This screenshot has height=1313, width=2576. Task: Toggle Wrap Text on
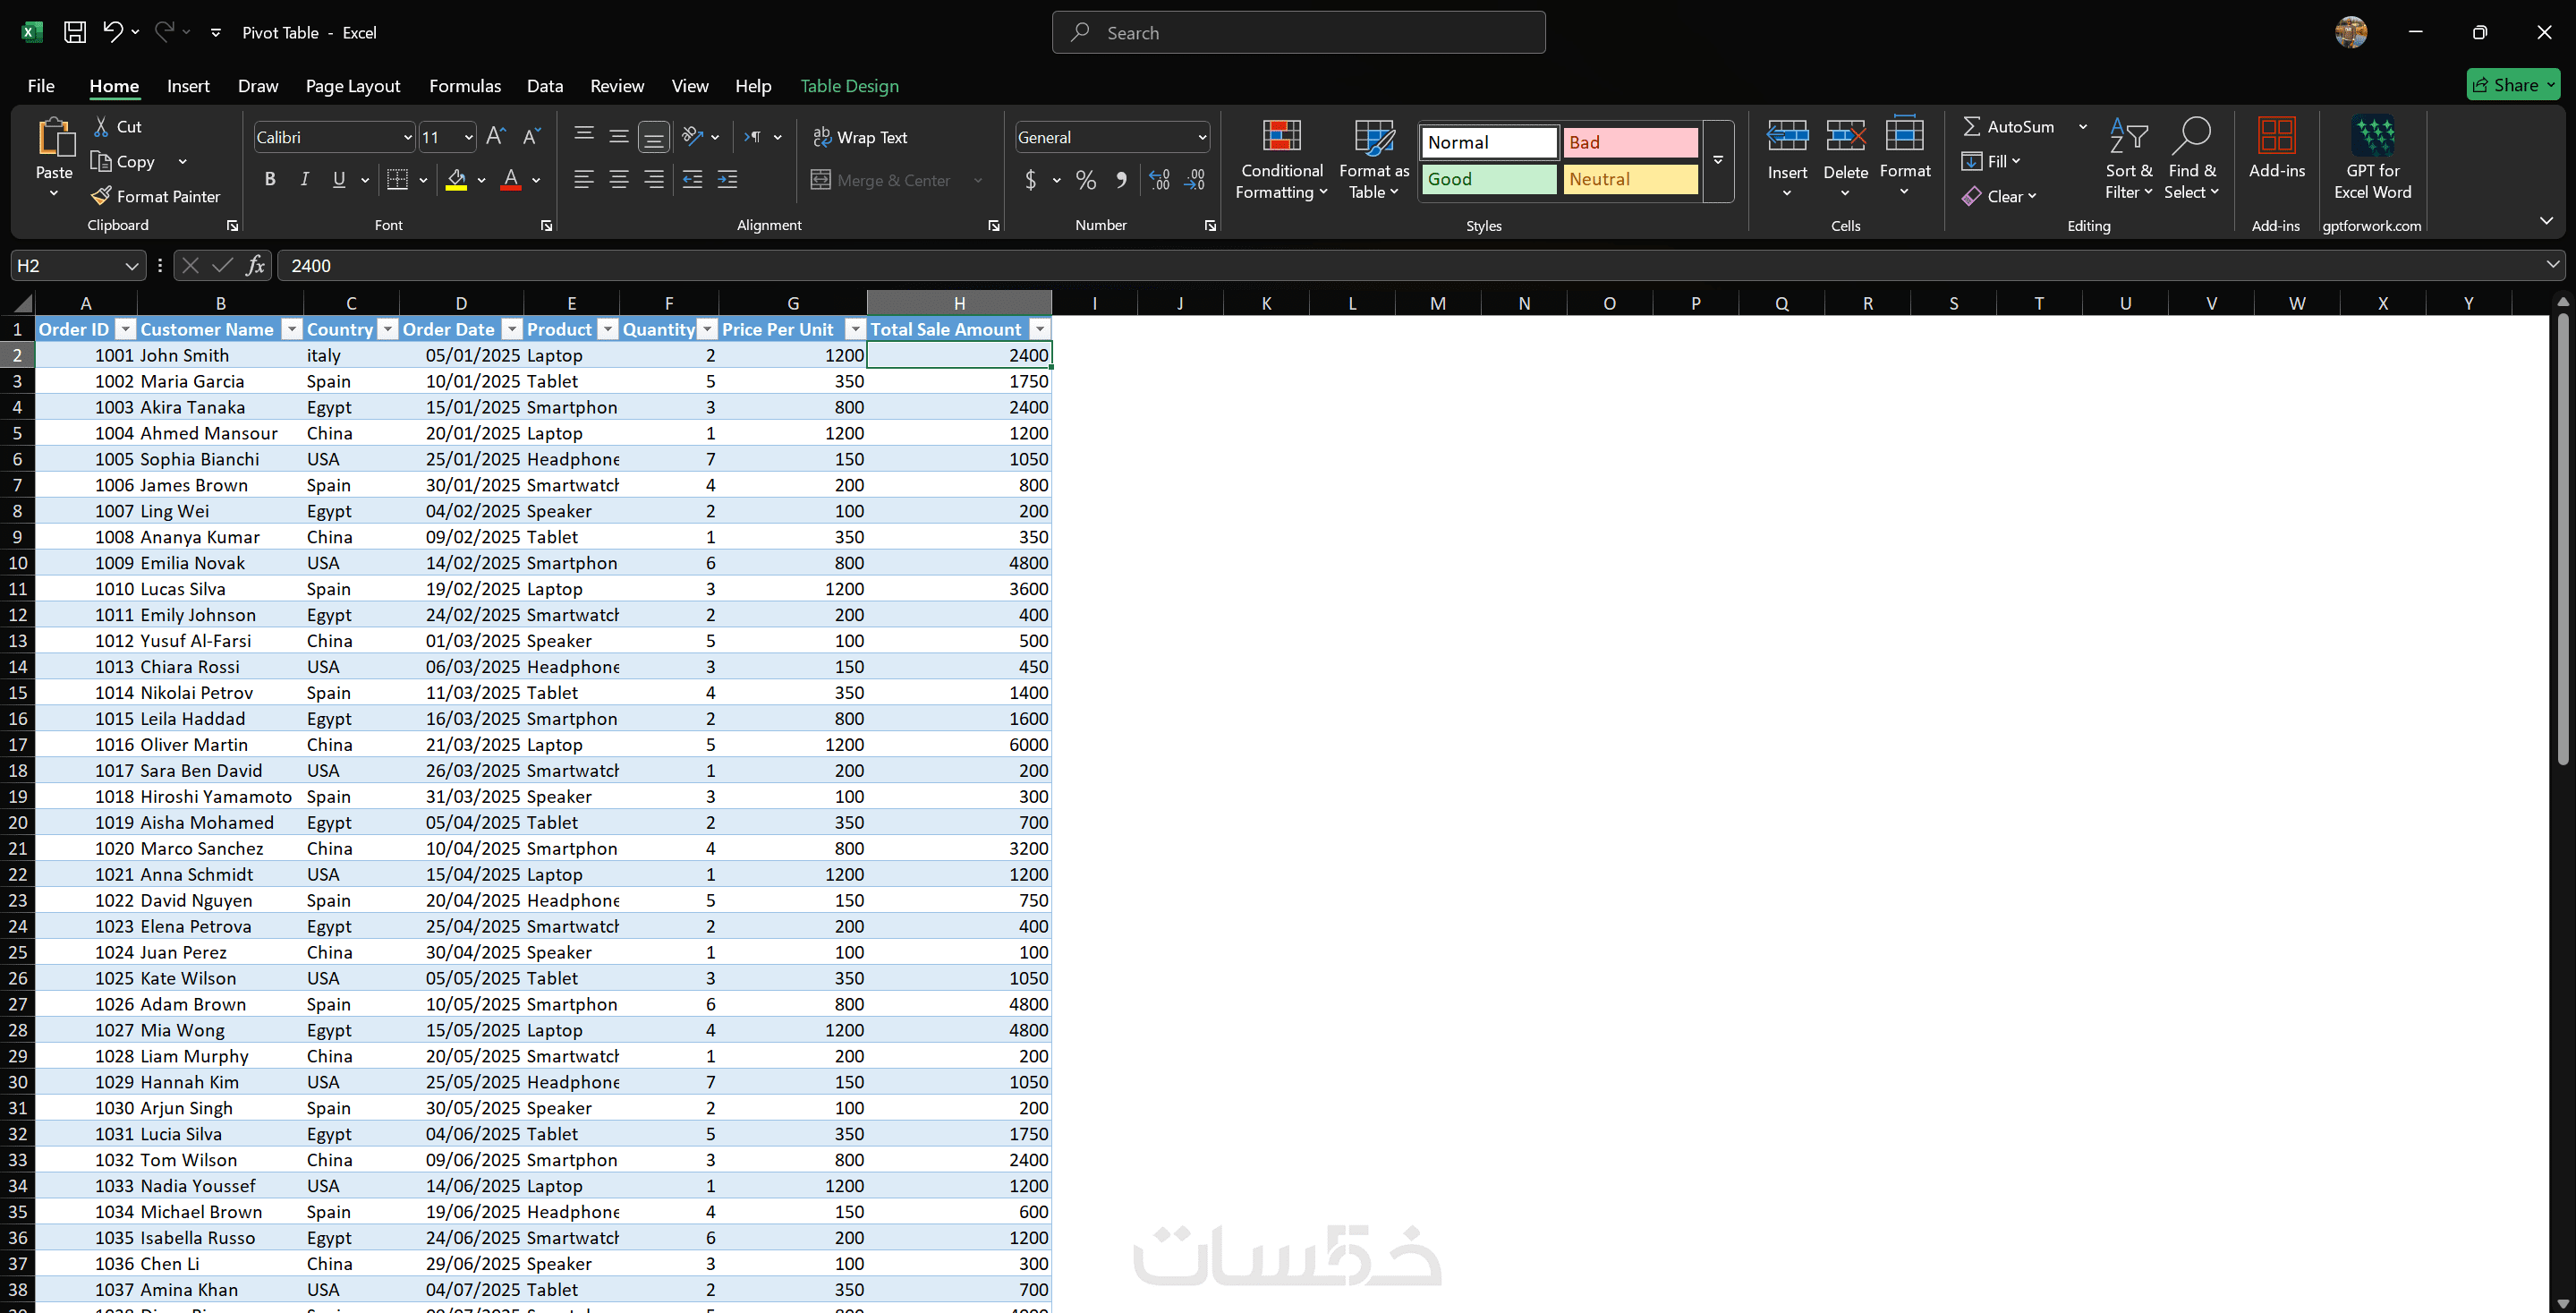coord(860,137)
